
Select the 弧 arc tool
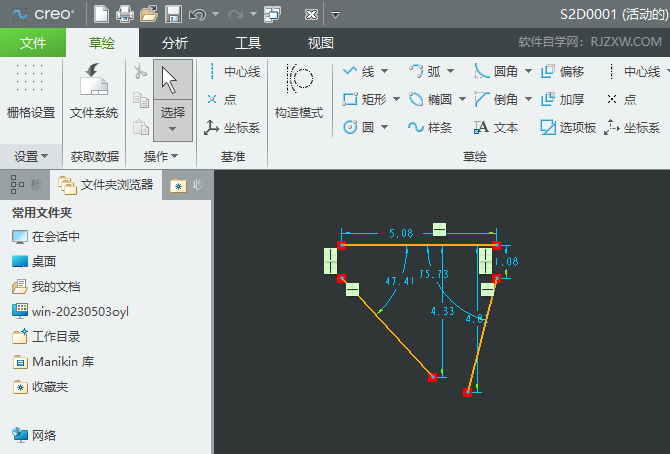[x=425, y=71]
